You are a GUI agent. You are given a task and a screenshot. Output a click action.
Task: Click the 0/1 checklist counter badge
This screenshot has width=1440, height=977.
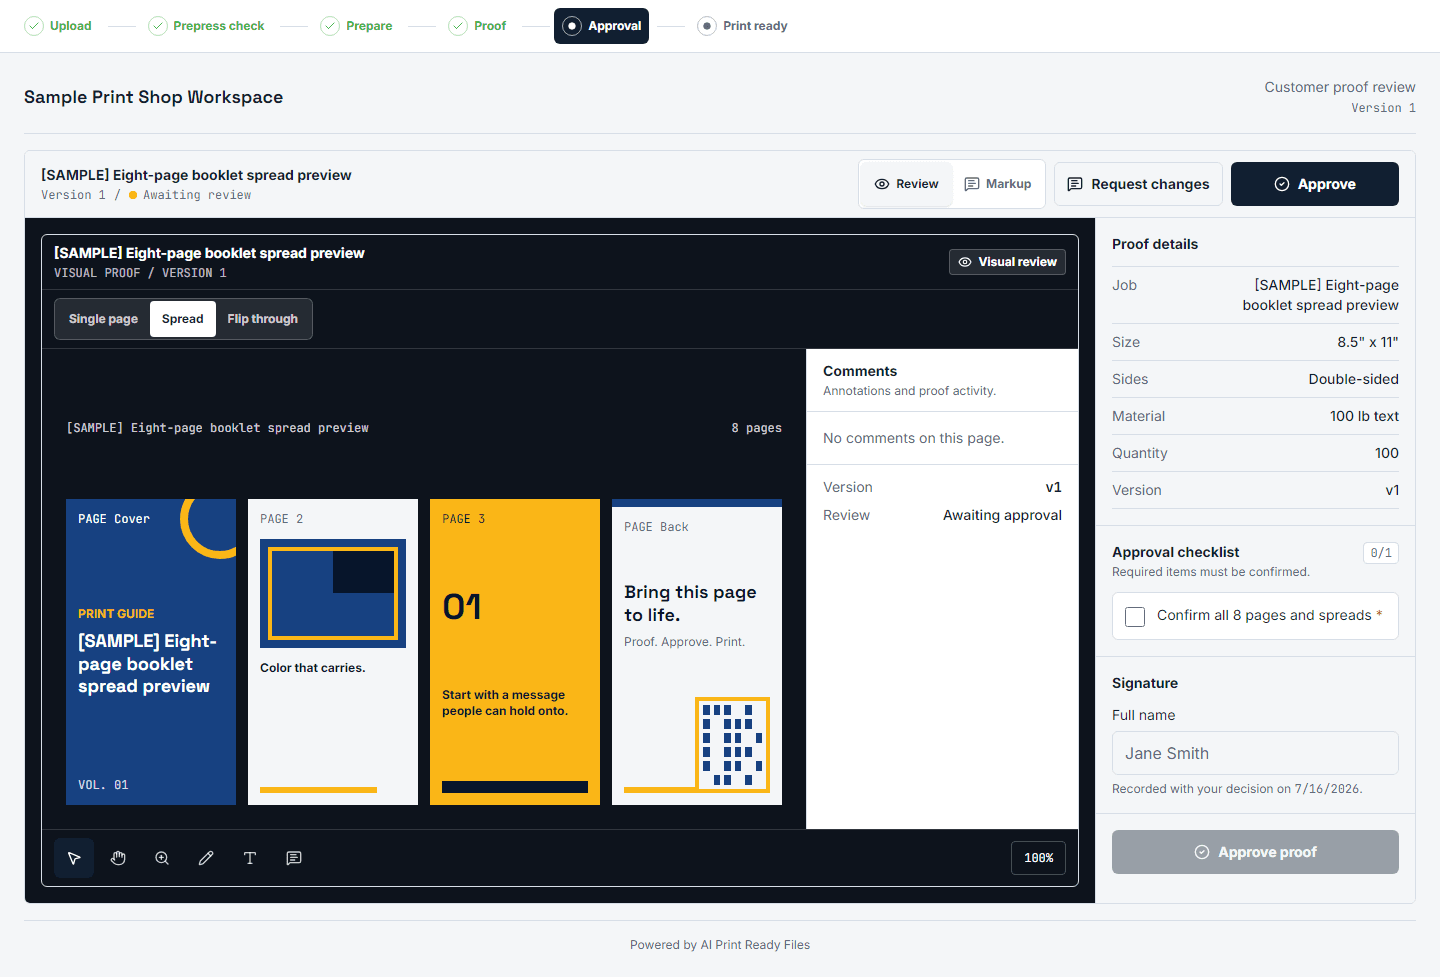(1381, 553)
